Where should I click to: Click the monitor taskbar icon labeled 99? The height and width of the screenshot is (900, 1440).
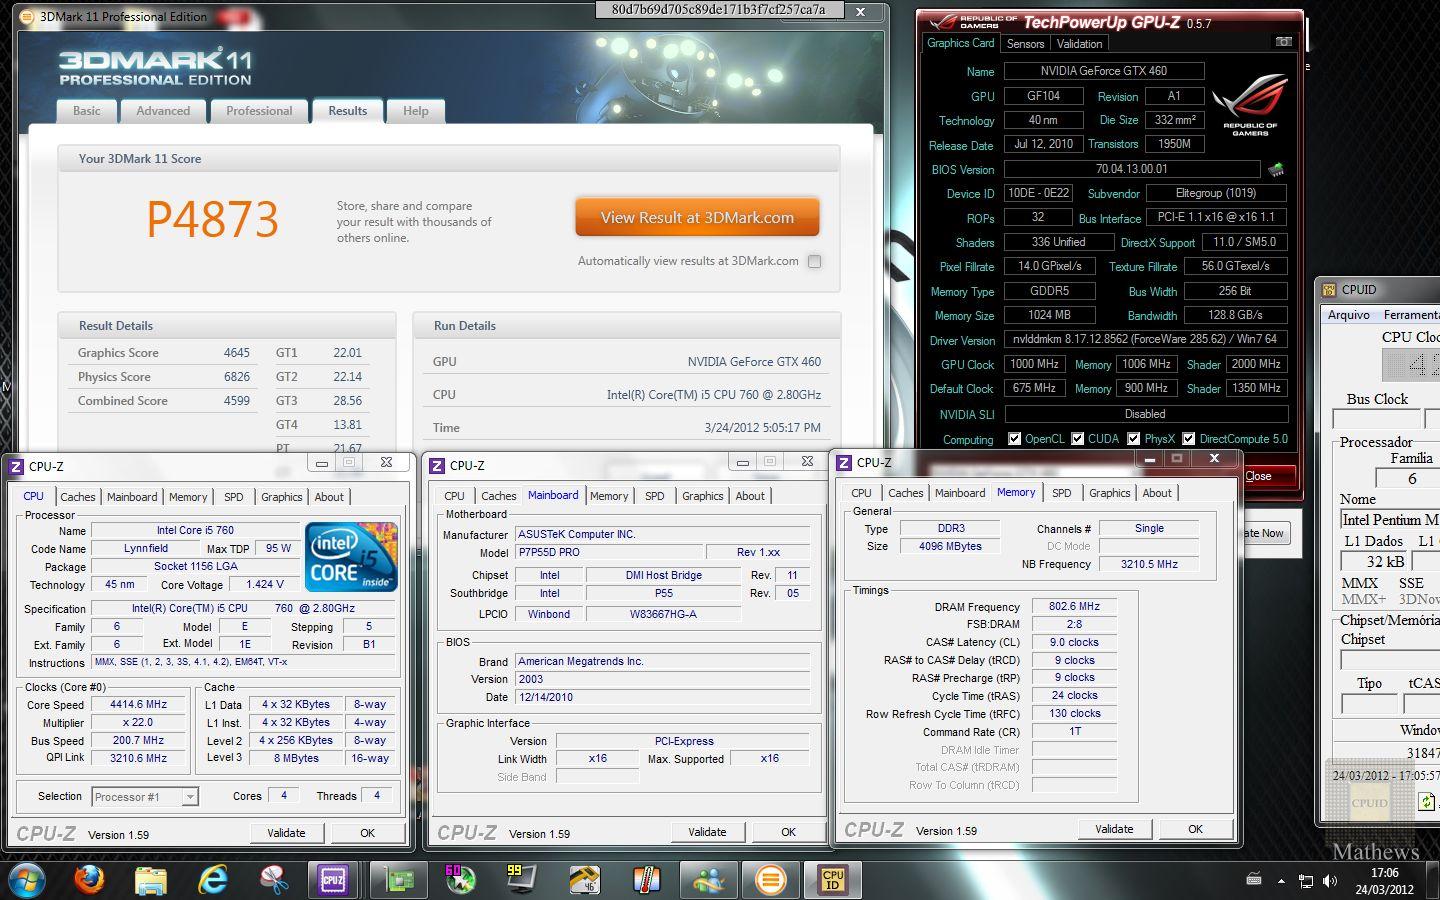pos(521,880)
